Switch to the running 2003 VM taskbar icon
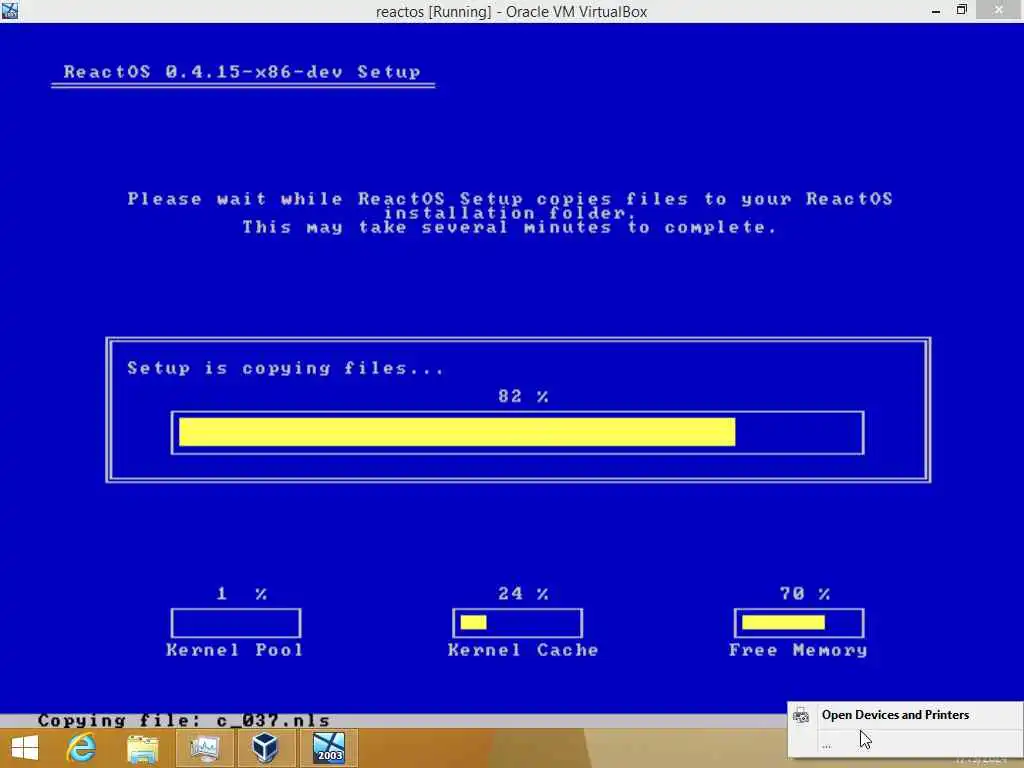 pos(328,748)
